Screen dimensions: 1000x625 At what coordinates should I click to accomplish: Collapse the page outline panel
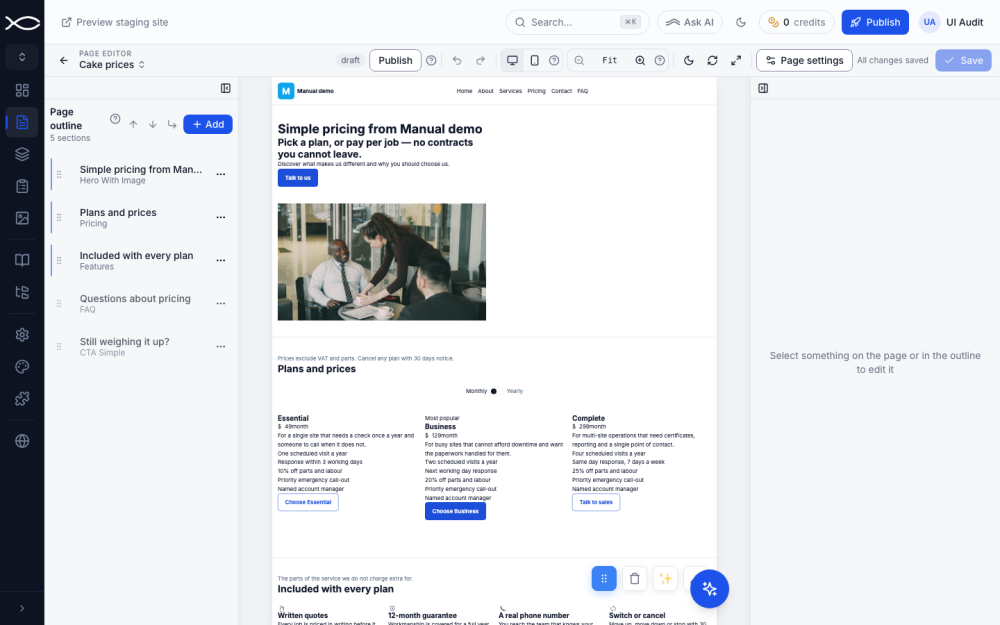pyautogui.click(x=226, y=88)
